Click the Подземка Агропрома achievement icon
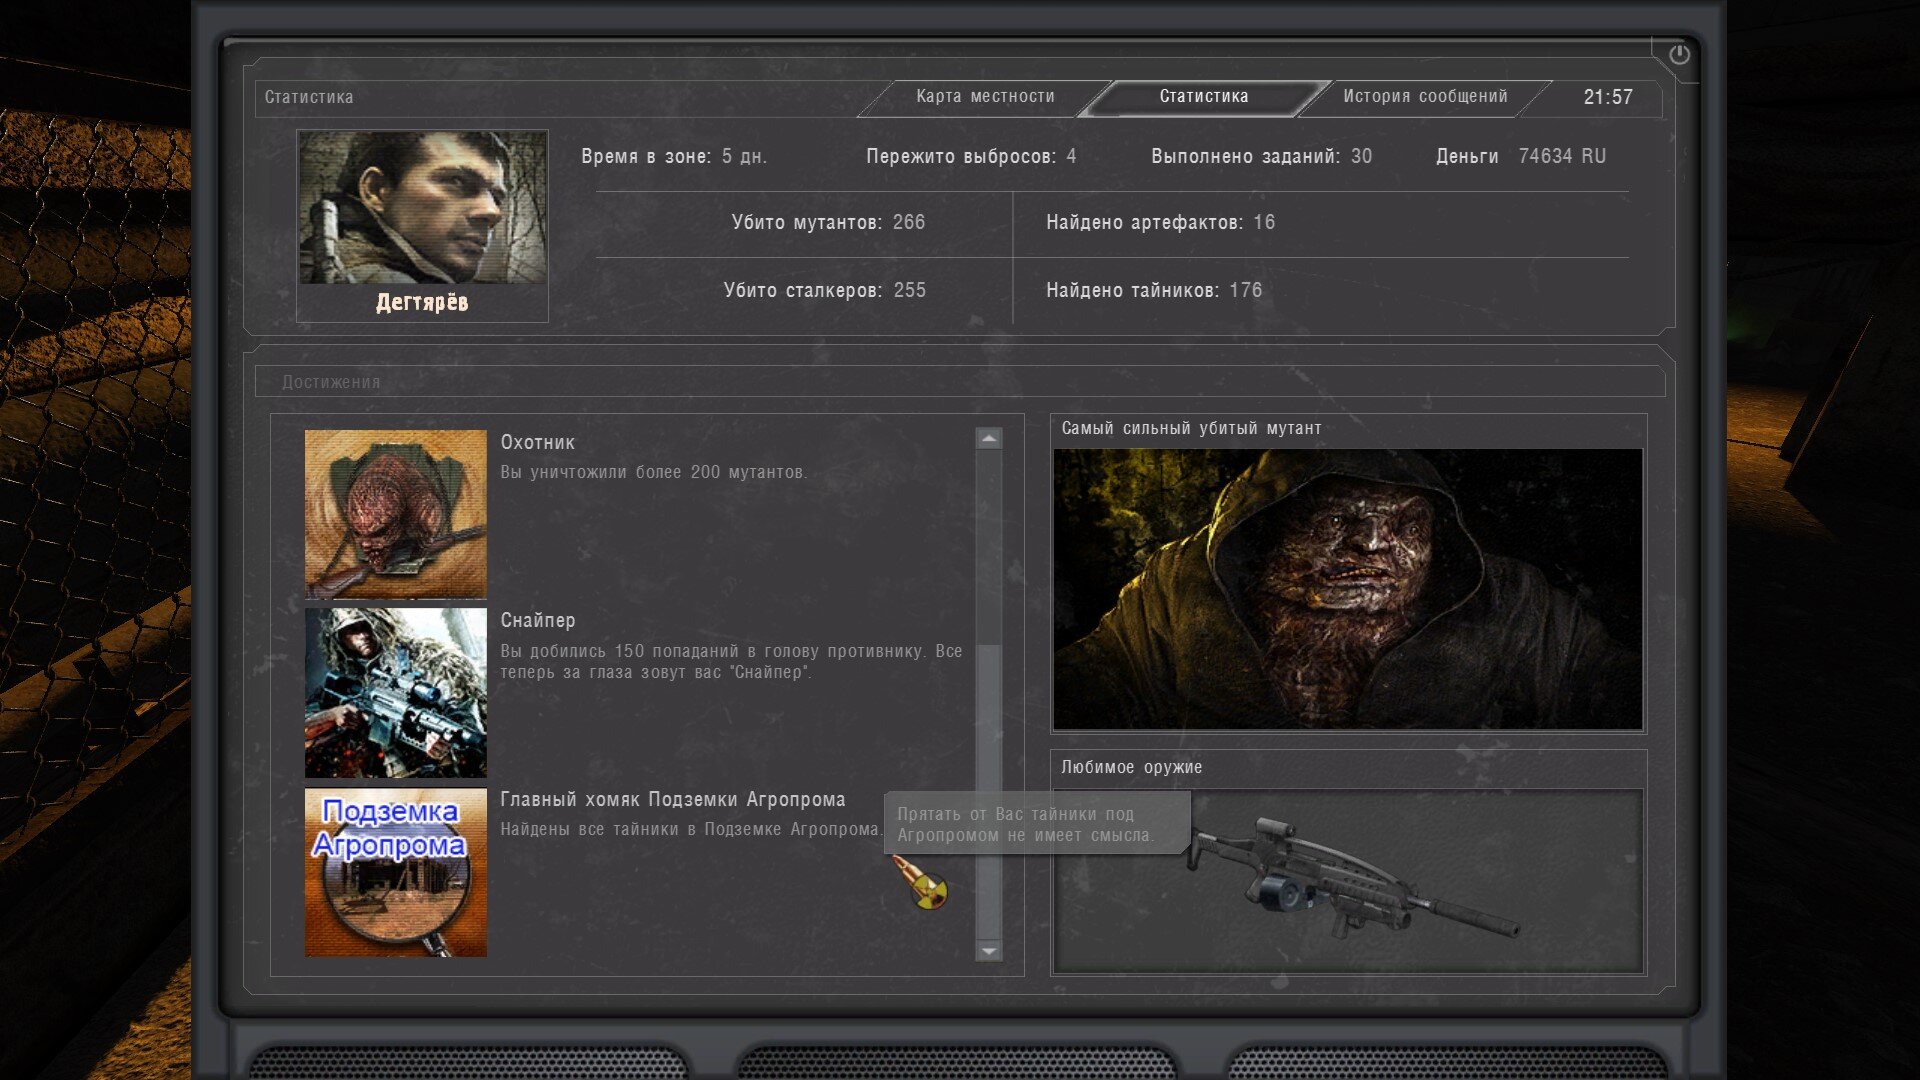 (x=395, y=872)
